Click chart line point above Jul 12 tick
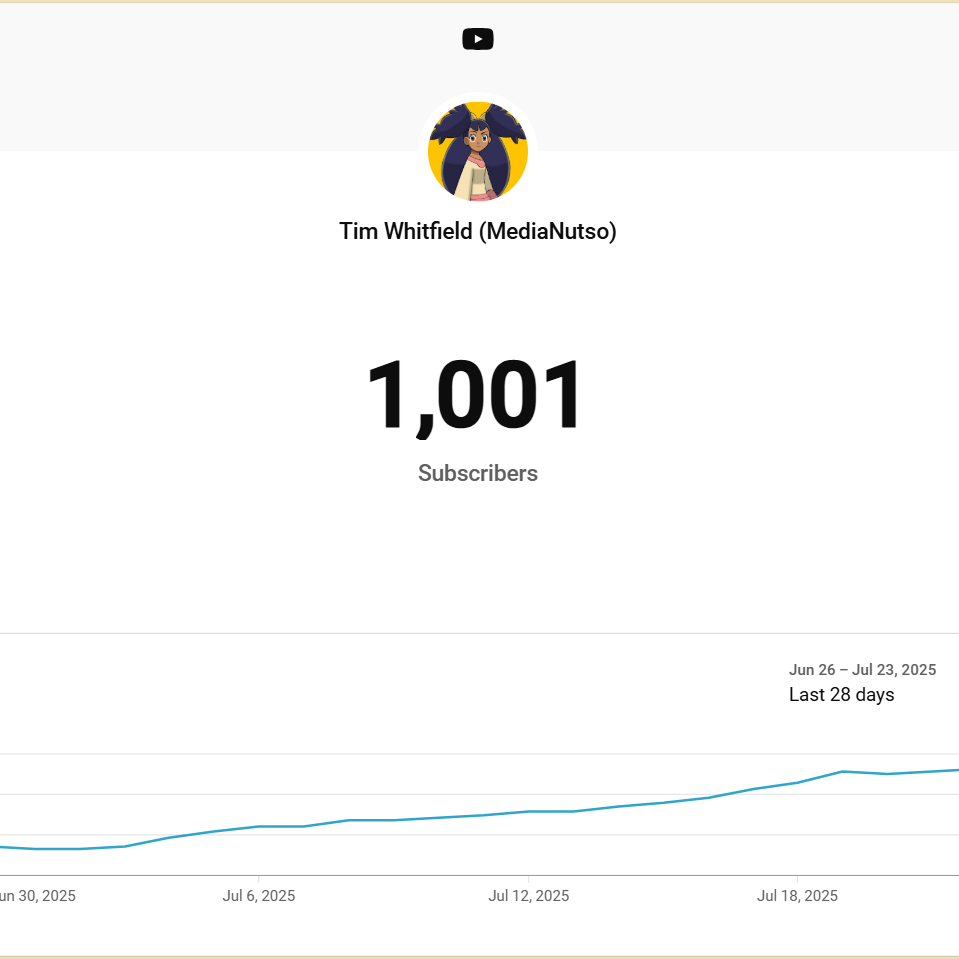Image resolution: width=959 pixels, height=959 pixels. pyautogui.click(x=528, y=812)
